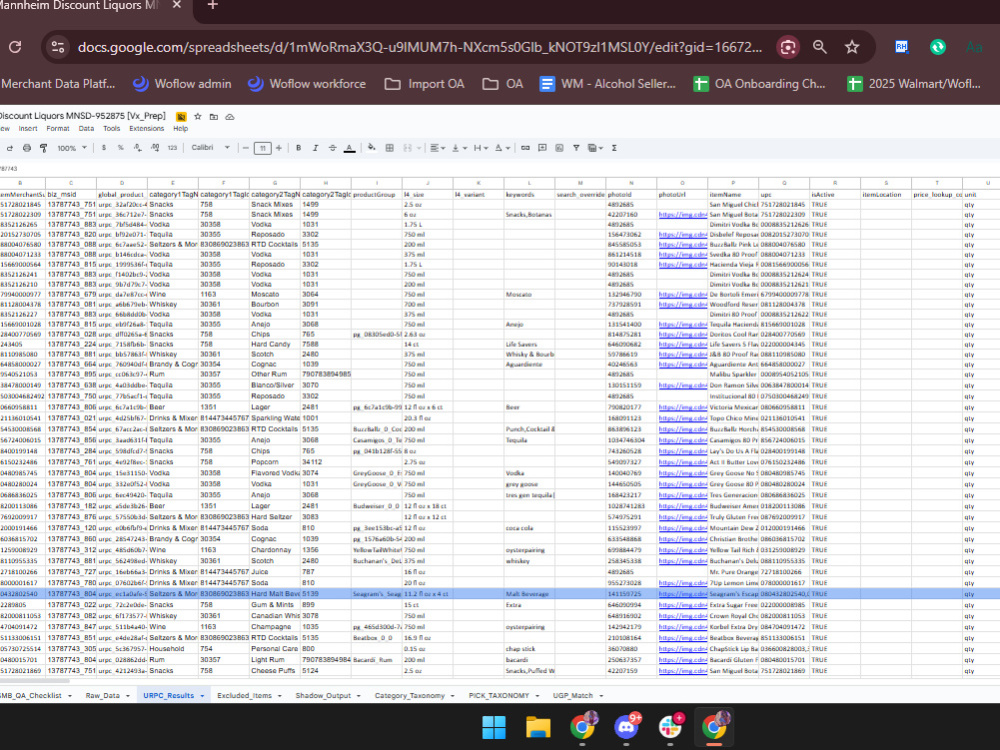Open the Woflow workforce bookmark
The image size is (1000, 750).
point(306,84)
